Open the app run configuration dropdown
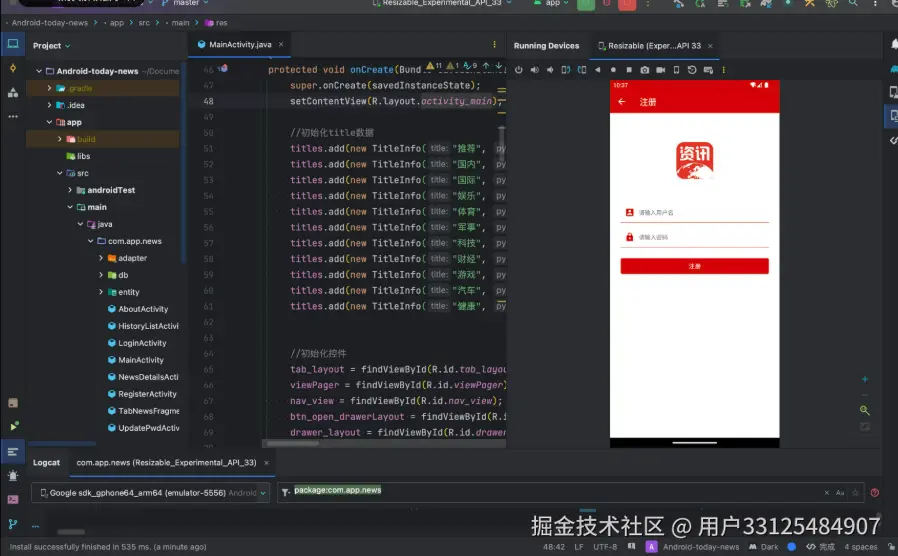898x556 pixels. (552, 3)
